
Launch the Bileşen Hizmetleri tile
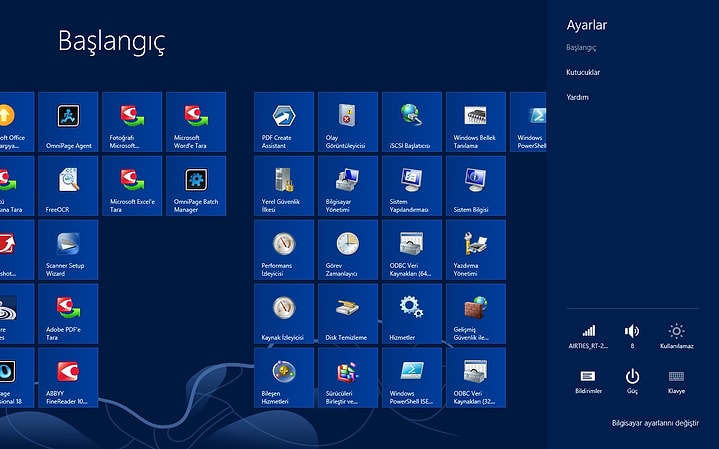click(284, 377)
